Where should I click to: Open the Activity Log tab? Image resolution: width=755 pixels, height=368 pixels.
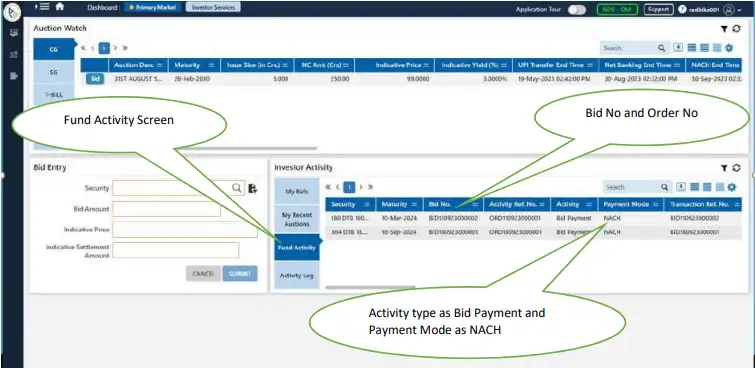[297, 276]
